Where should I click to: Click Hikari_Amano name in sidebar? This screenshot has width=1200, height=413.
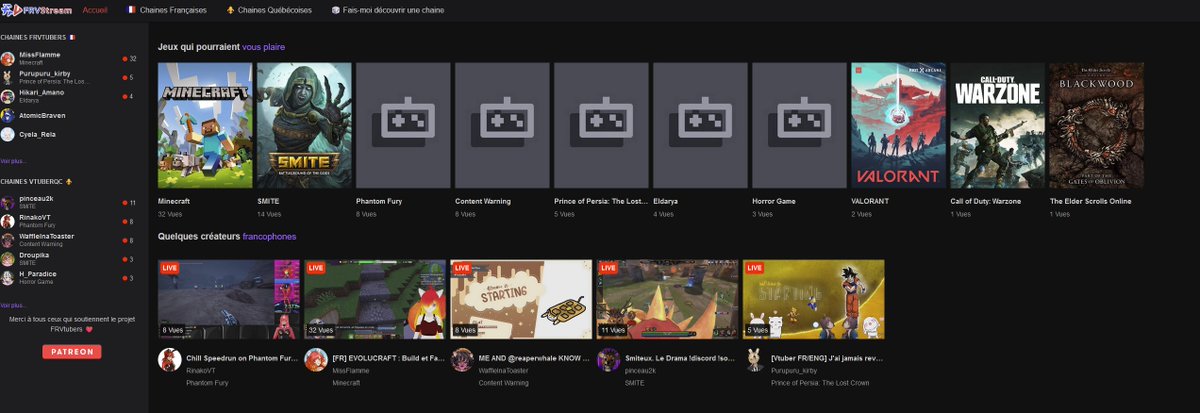coord(41,92)
